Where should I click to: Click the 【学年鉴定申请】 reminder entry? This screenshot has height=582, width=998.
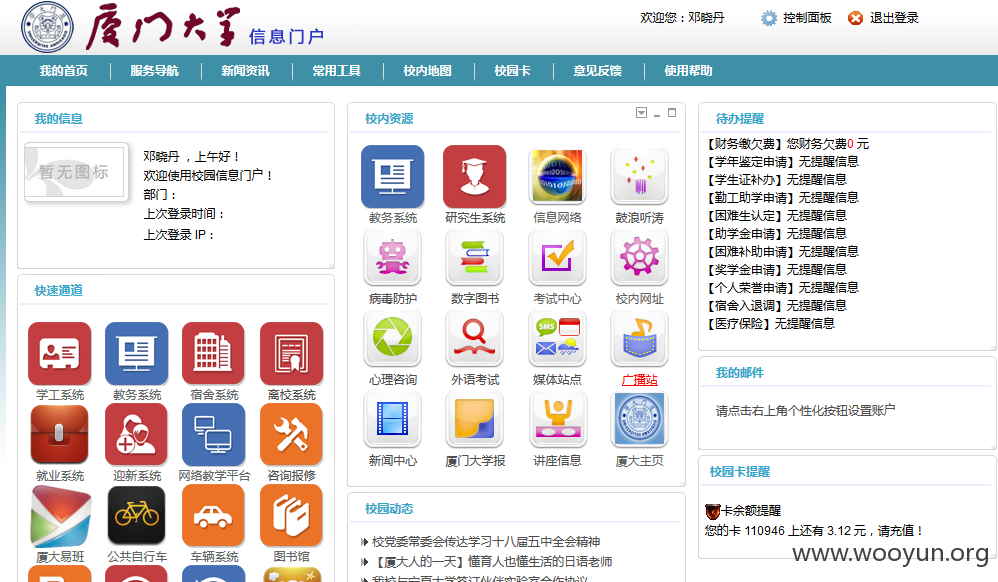click(783, 162)
